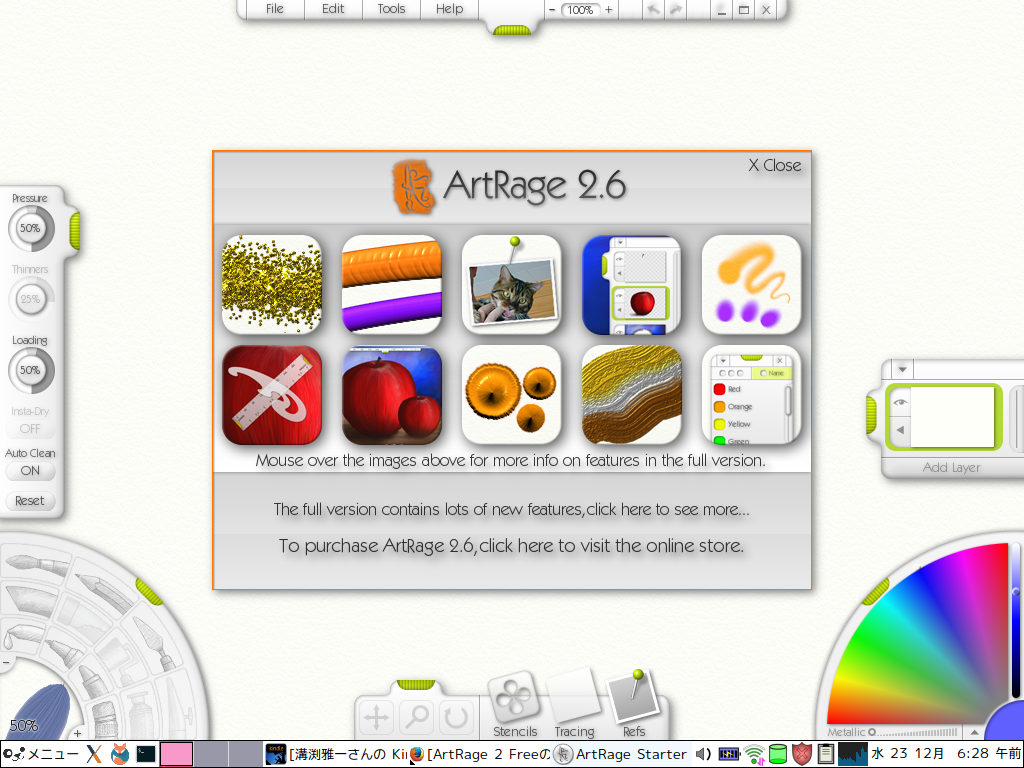Open the Refs reference images panel
Viewport: 1024px width, 768px height.
(633, 705)
